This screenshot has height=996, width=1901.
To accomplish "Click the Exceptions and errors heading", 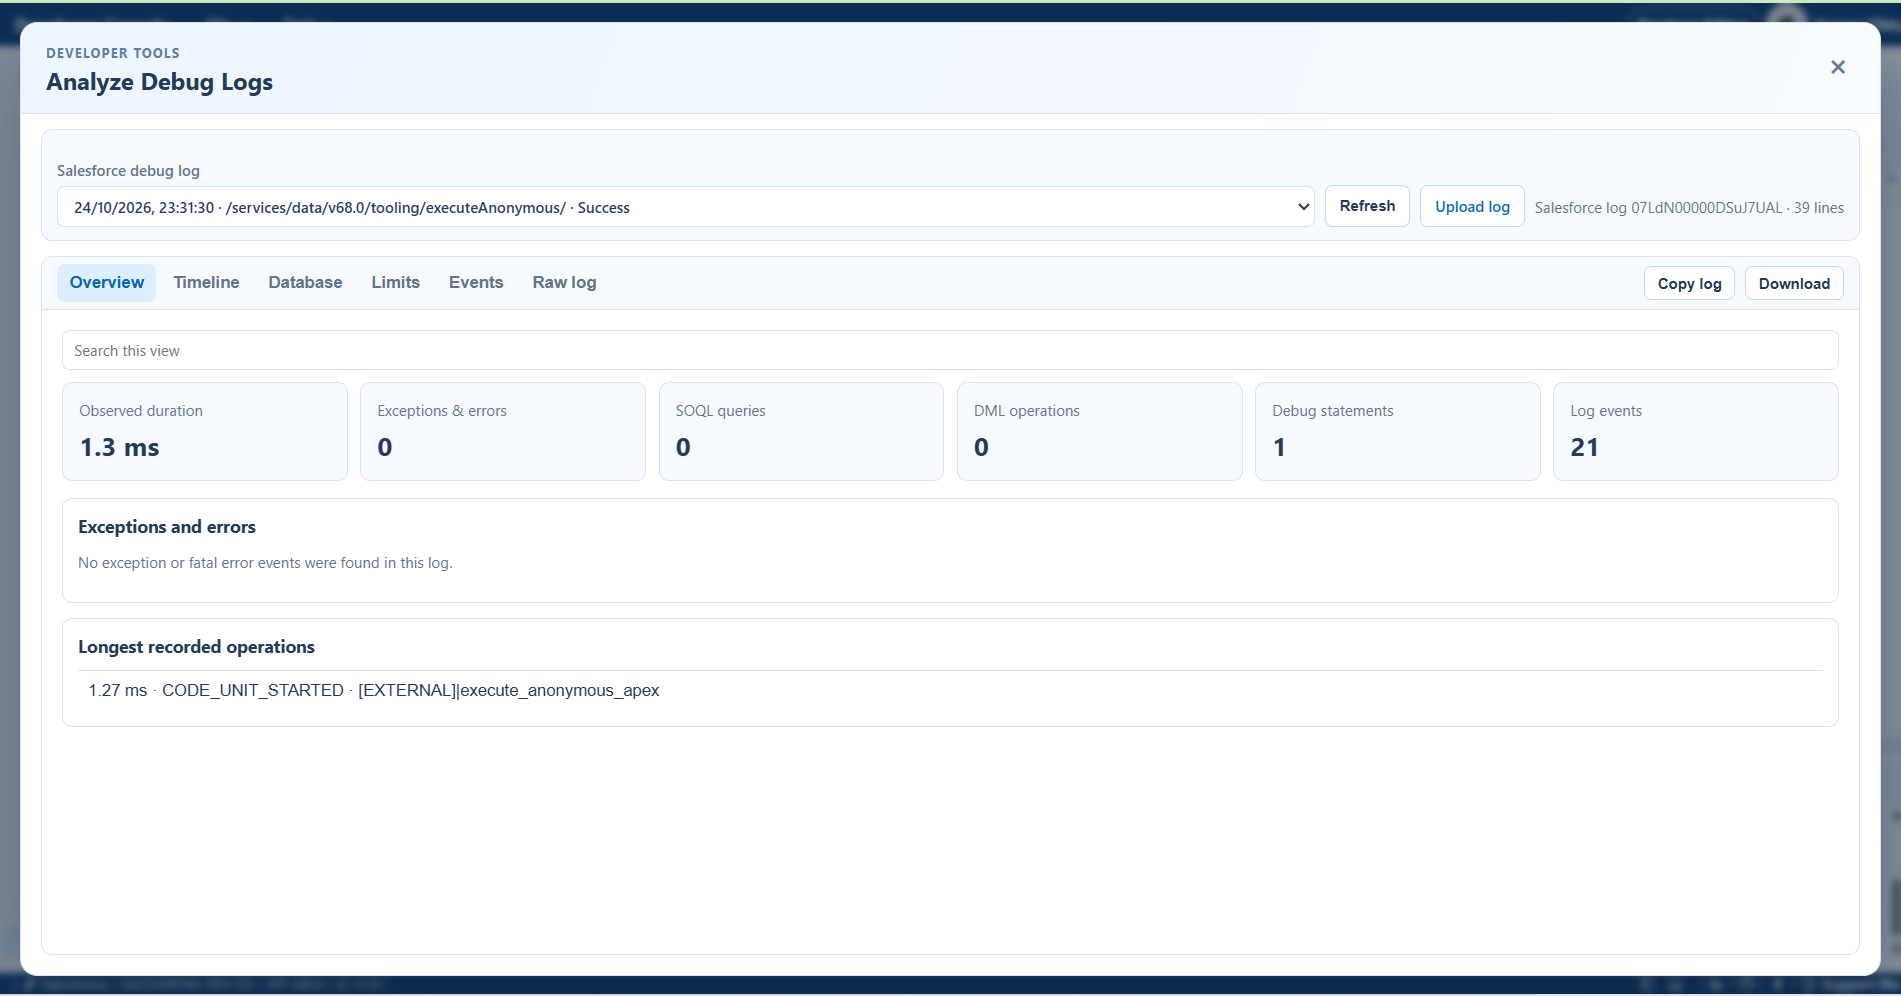I will coord(167,527).
